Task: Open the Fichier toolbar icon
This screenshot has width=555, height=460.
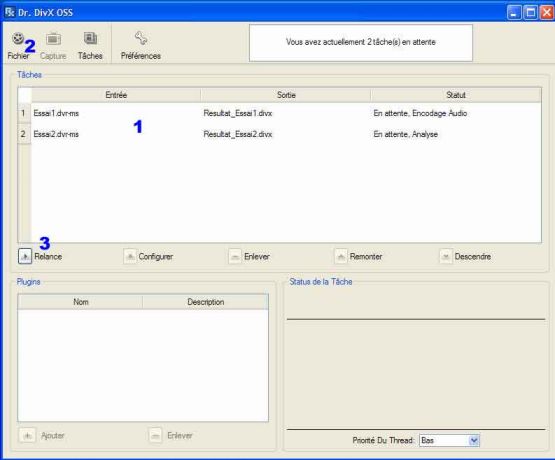Action: (x=18, y=38)
